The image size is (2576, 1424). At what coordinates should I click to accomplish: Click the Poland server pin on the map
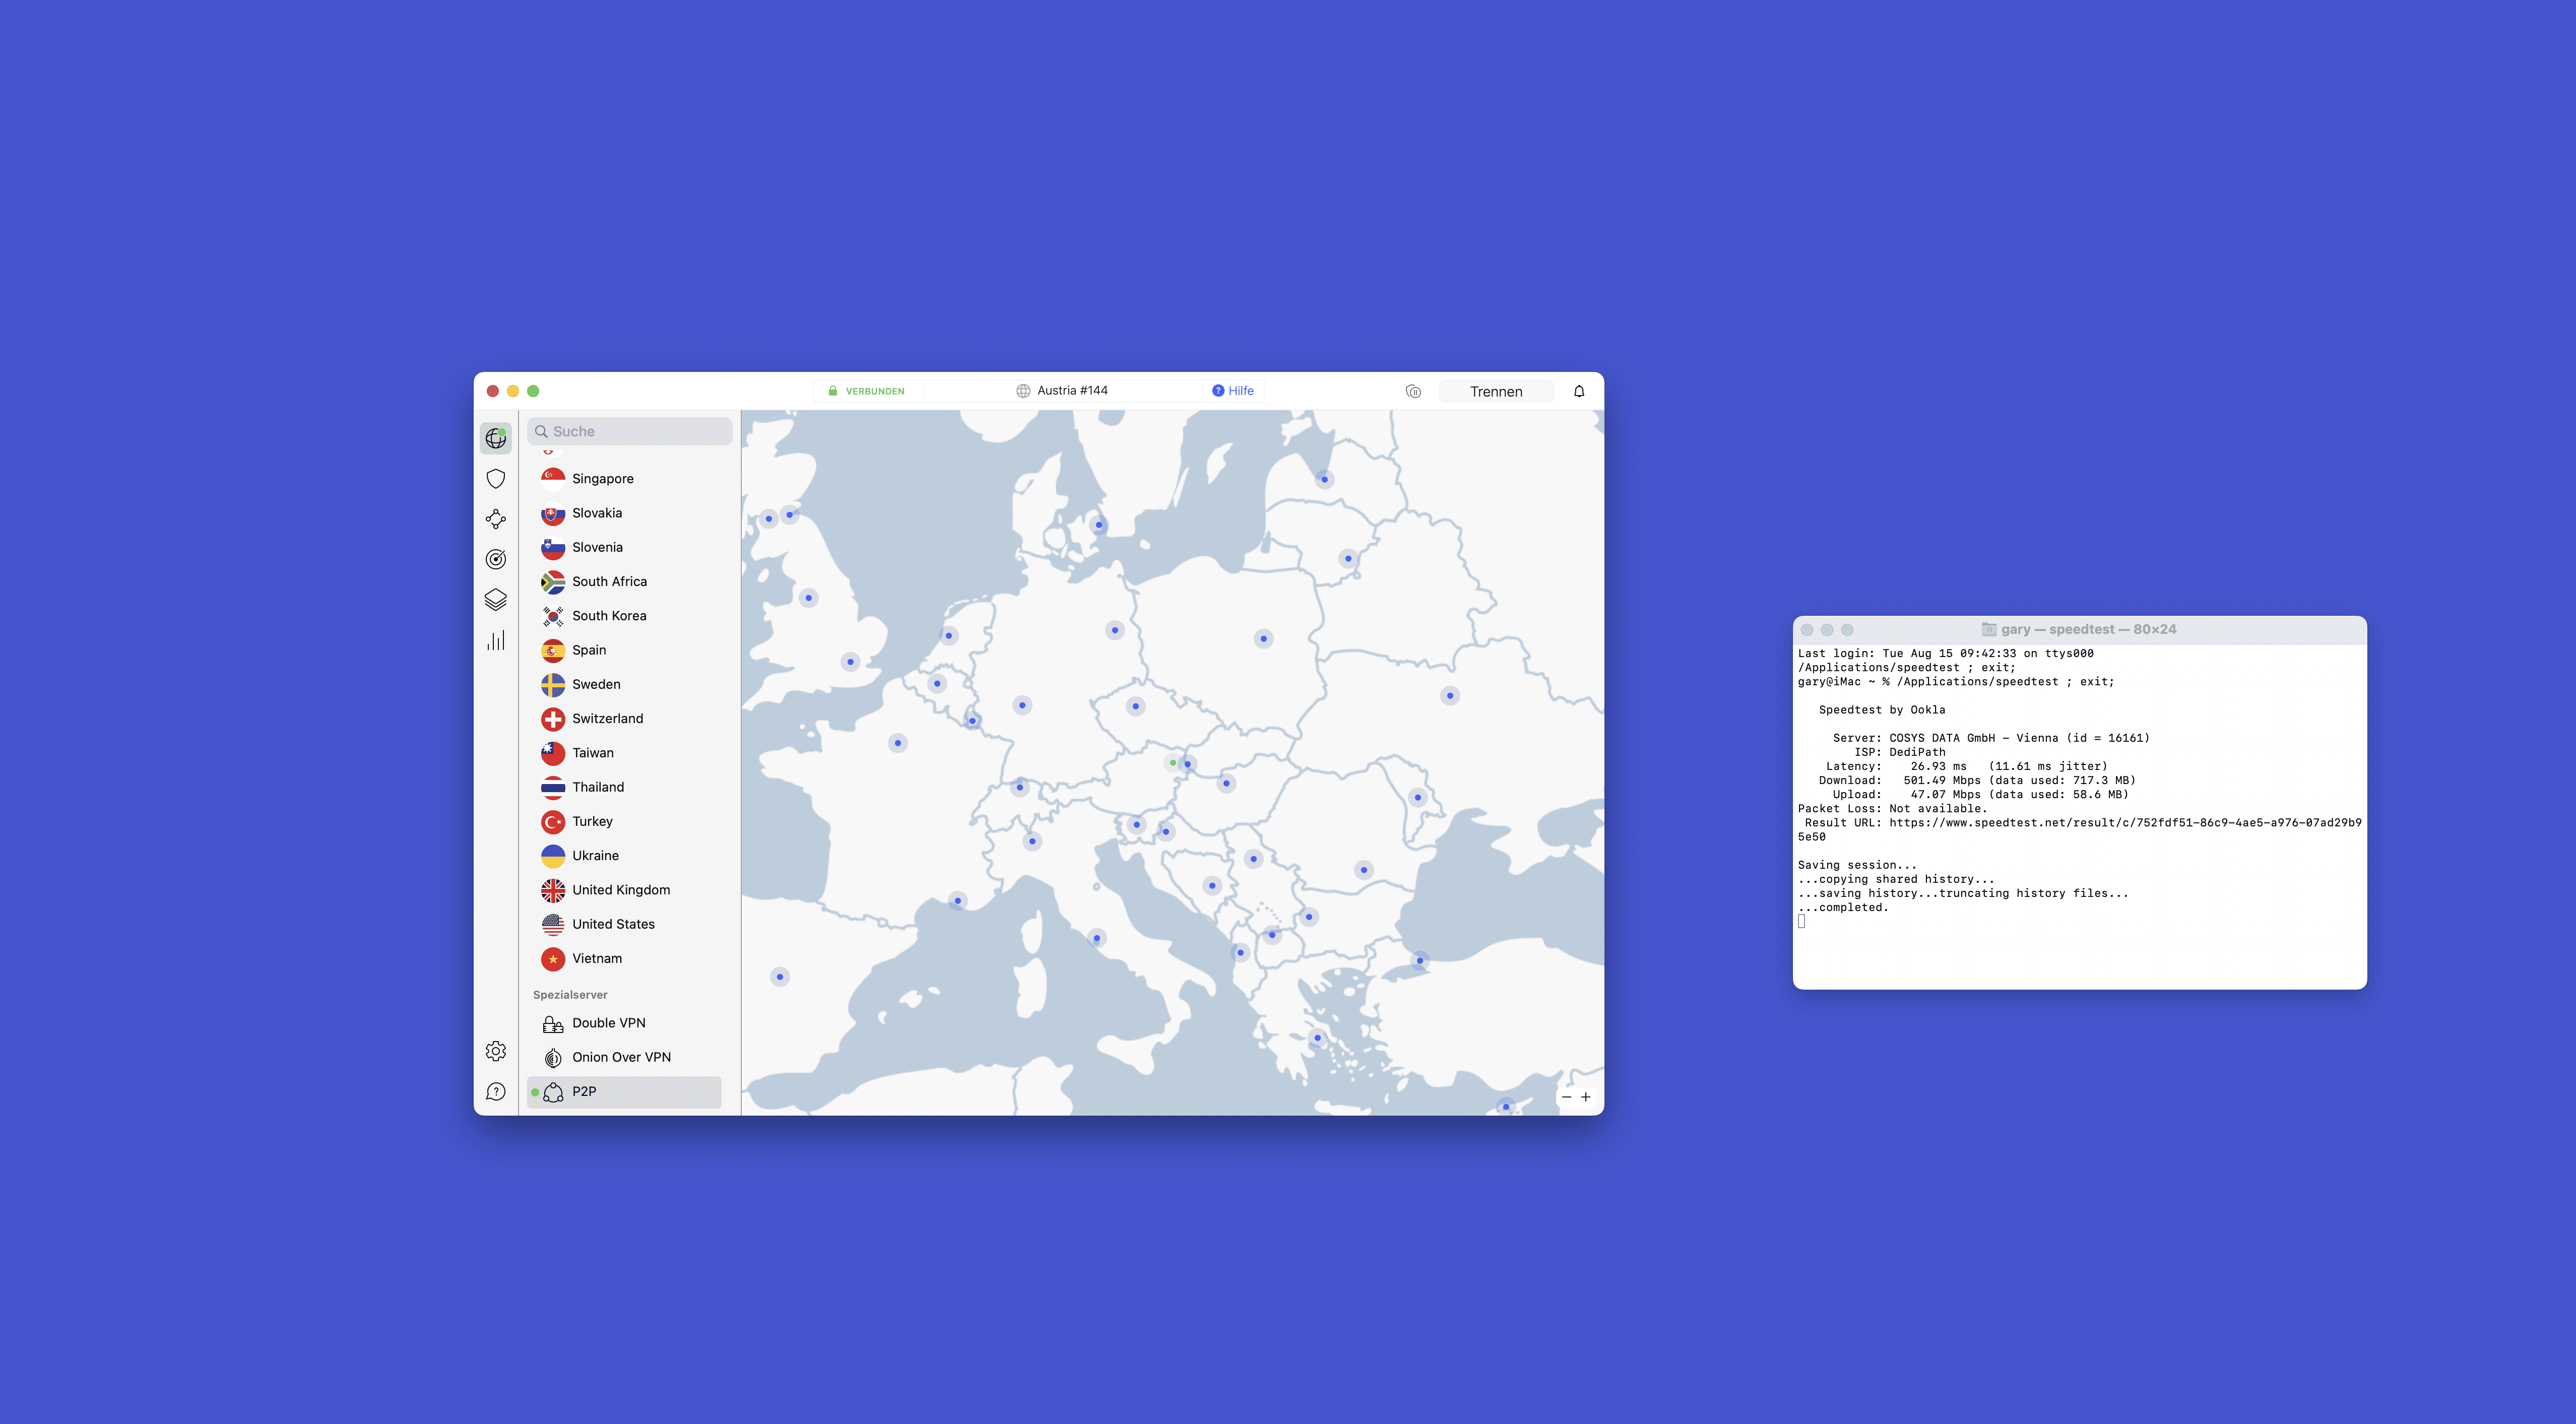(x=1264, y=639)
